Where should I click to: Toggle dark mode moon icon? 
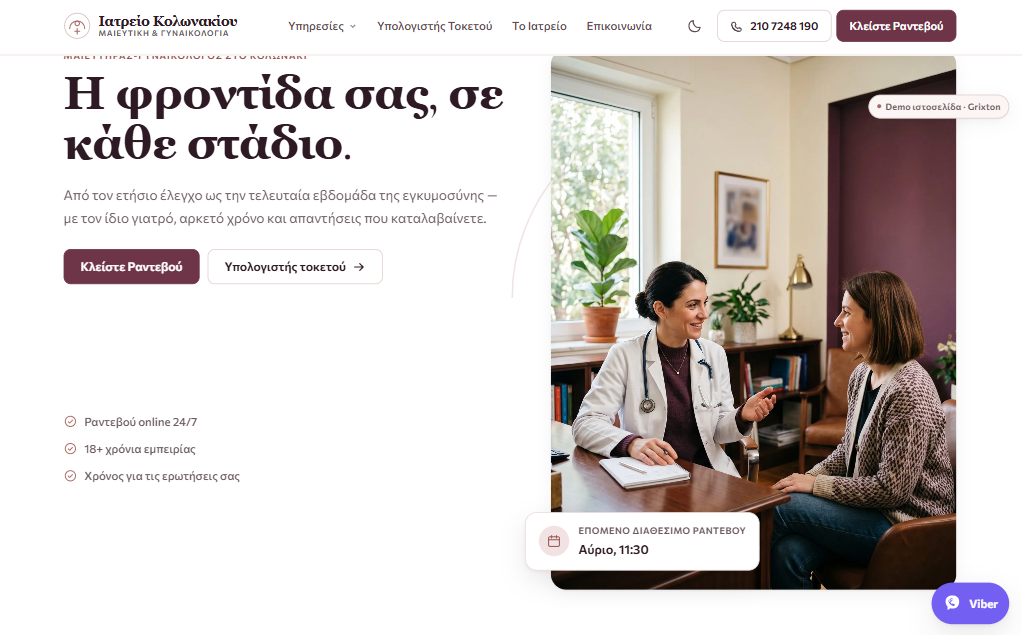coord(694,26)
